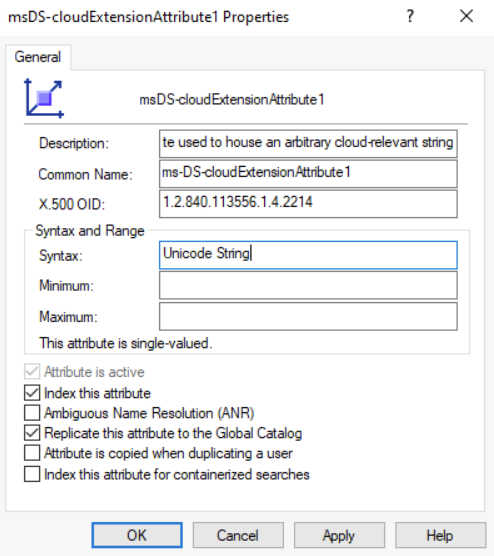Screen dimensions: 494x556
Task: Apply the attribute changes
Action: (339, 535)
